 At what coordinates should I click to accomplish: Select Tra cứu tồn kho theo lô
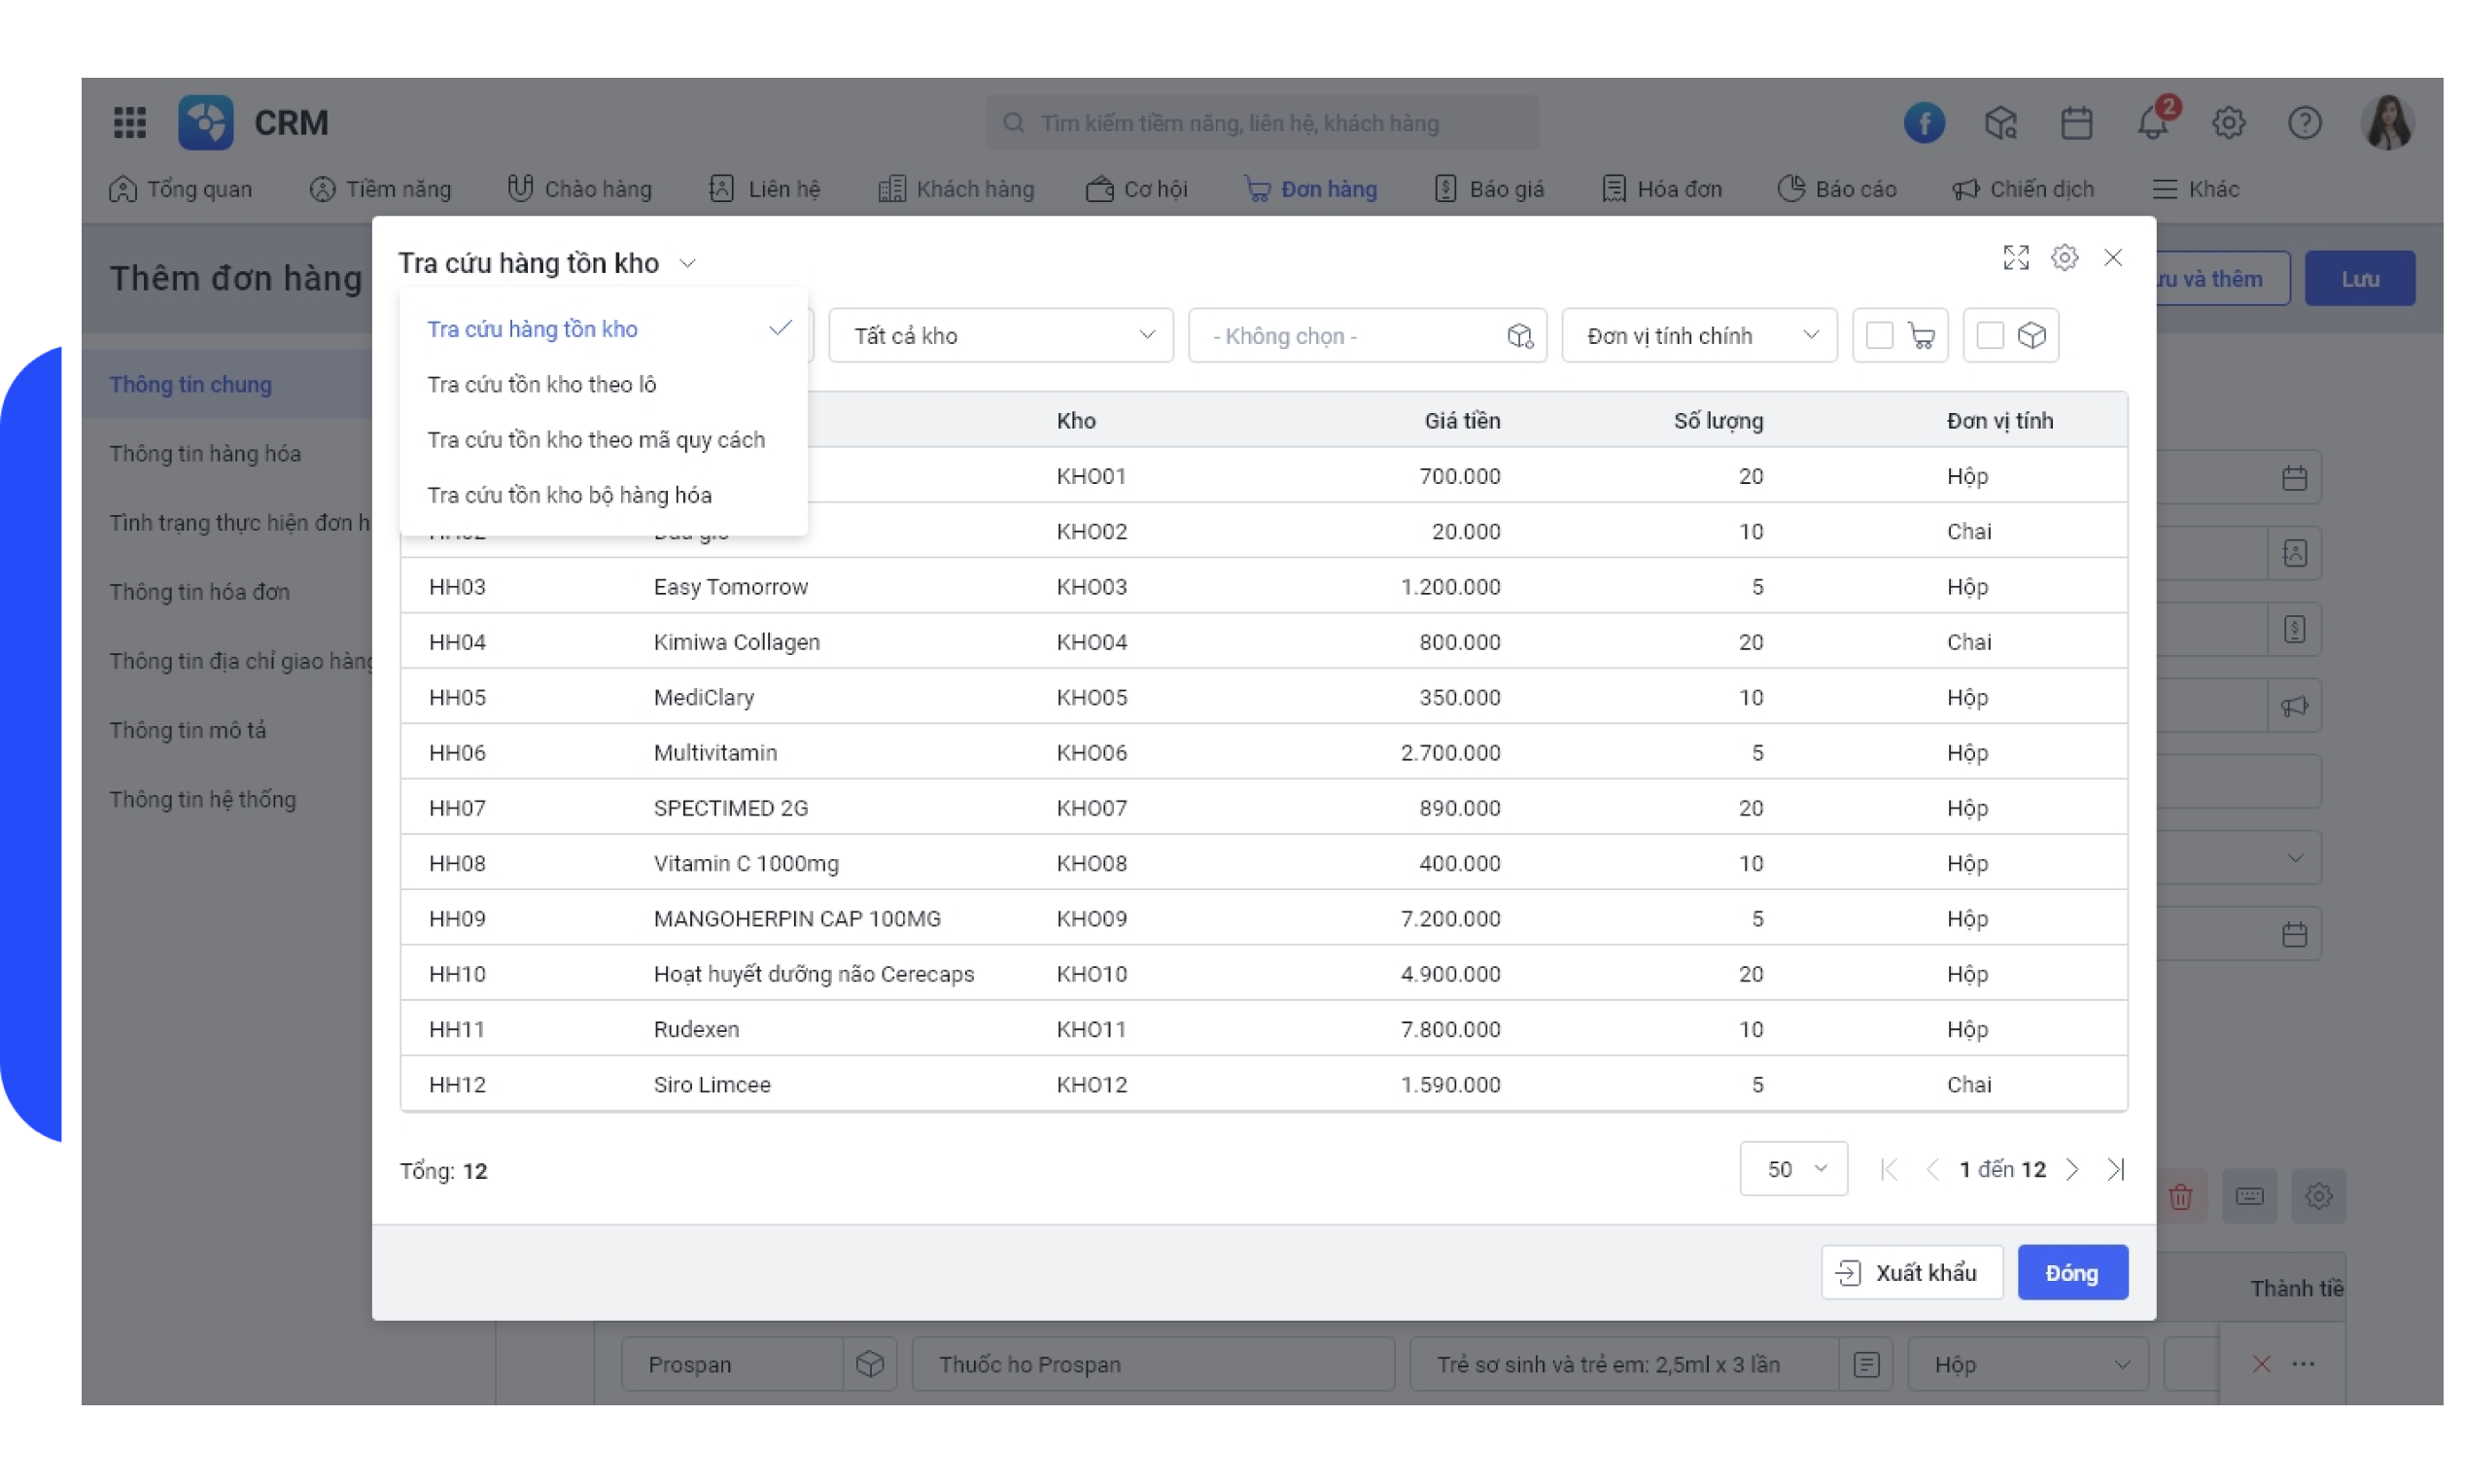point(541,385)
